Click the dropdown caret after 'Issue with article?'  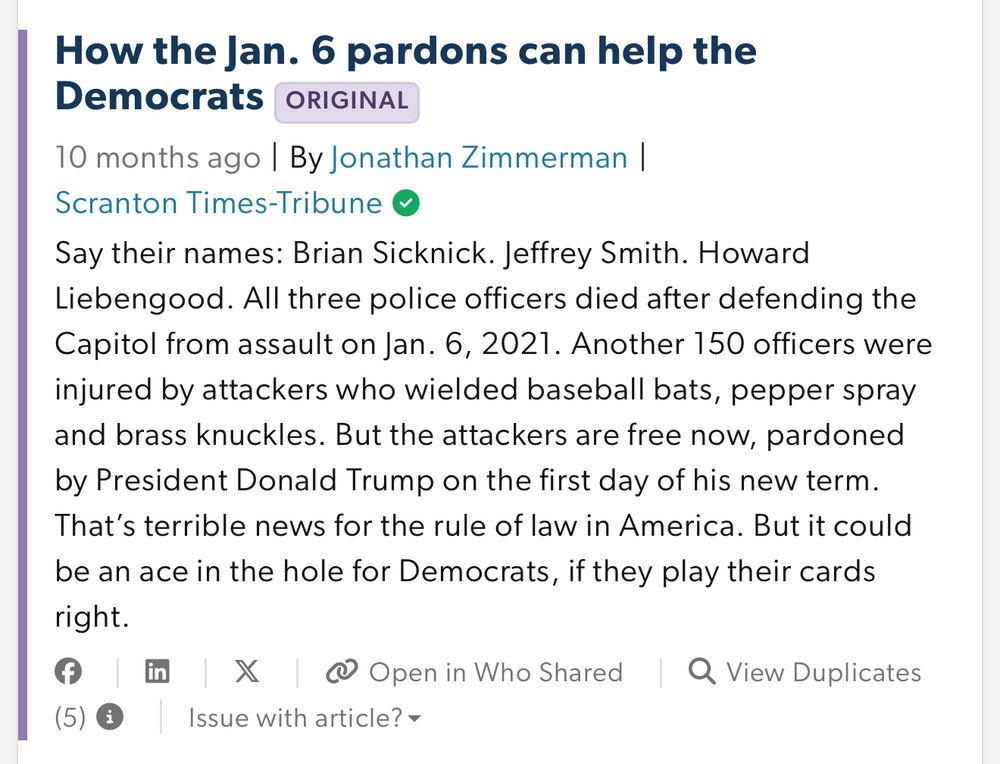point(414,719)
